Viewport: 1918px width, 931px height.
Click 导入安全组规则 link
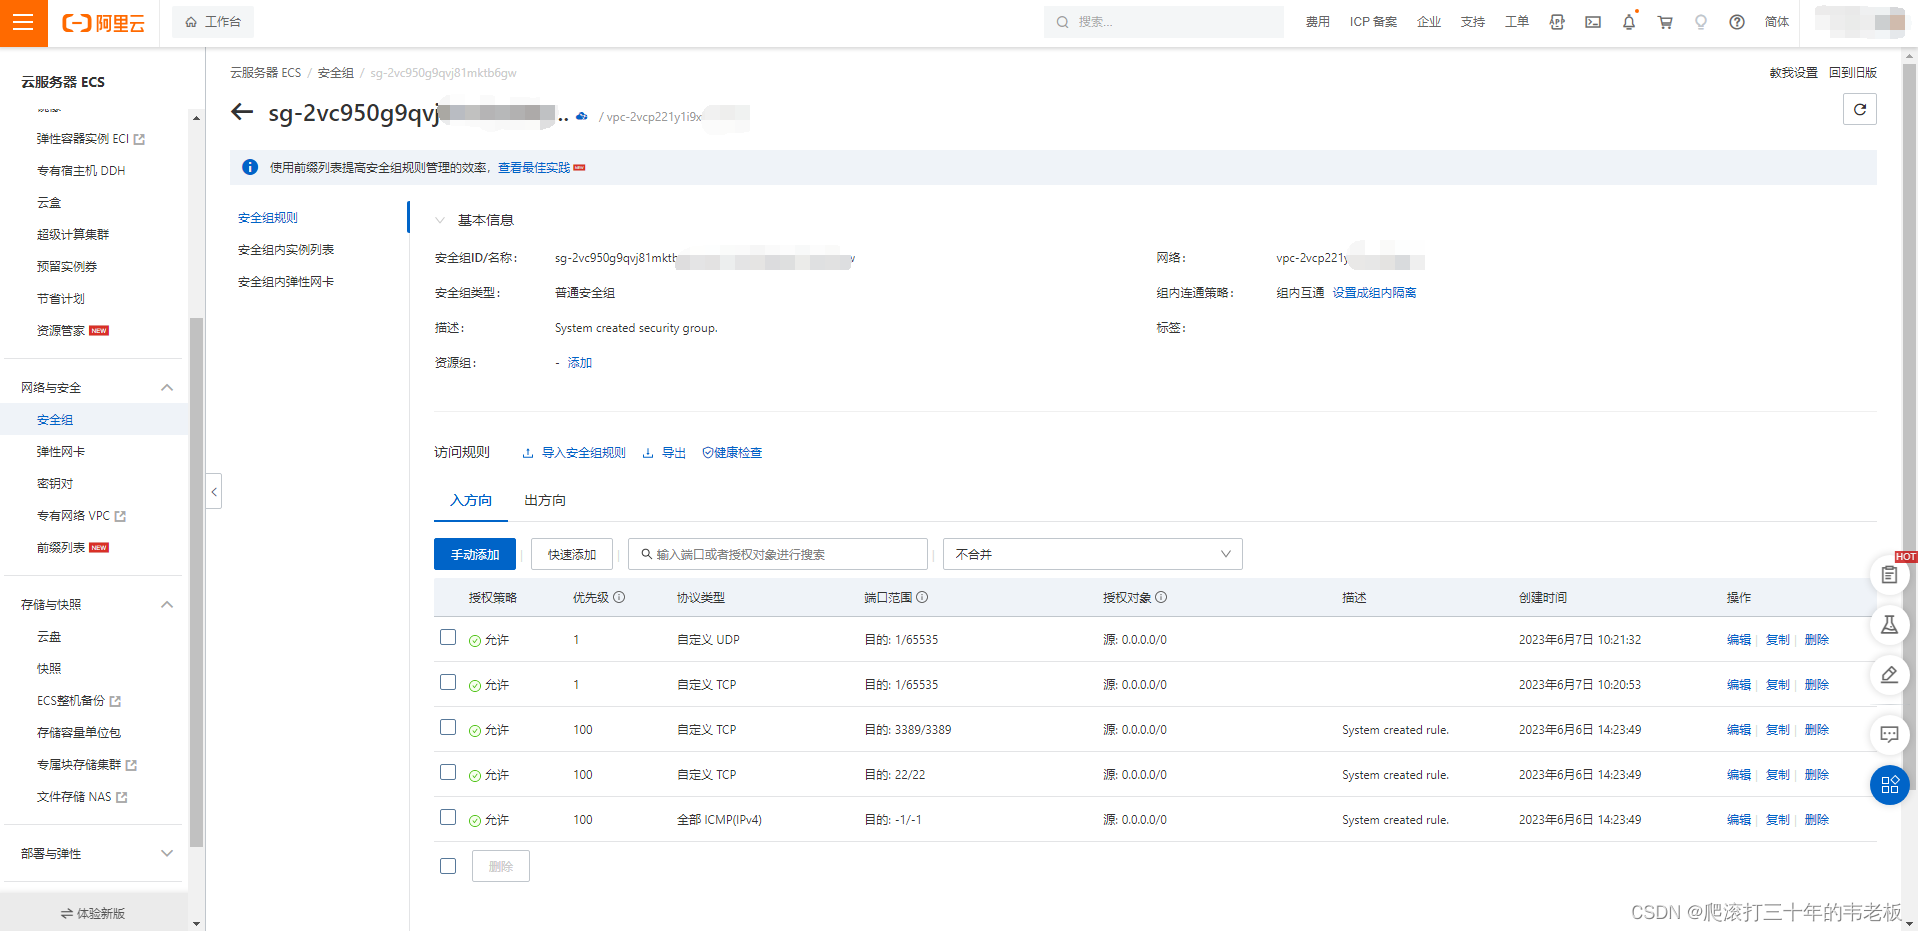click(x=575, y=453)
